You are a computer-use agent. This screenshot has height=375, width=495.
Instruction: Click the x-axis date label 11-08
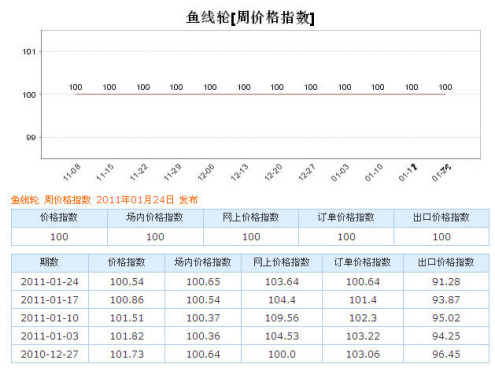coord(72,173)
